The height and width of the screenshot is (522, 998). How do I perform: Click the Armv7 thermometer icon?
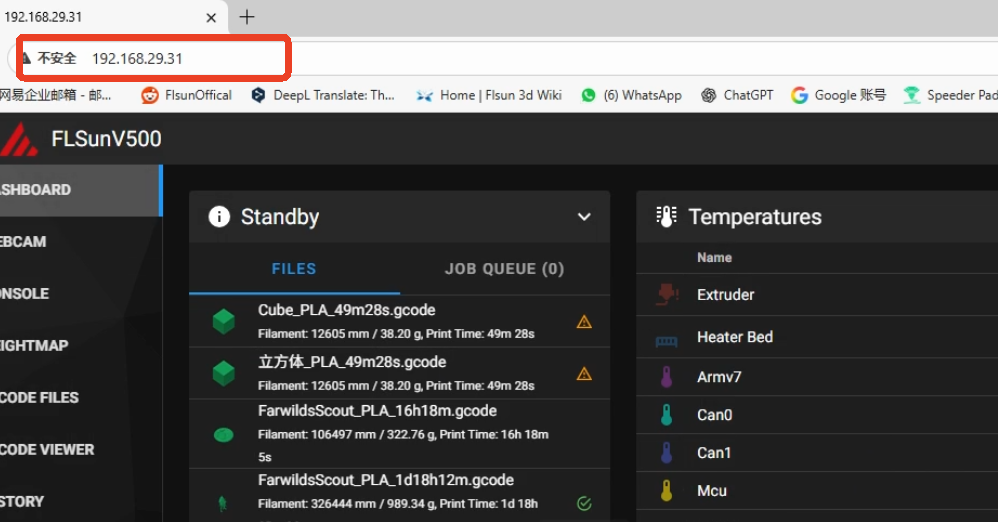point(666,377)
